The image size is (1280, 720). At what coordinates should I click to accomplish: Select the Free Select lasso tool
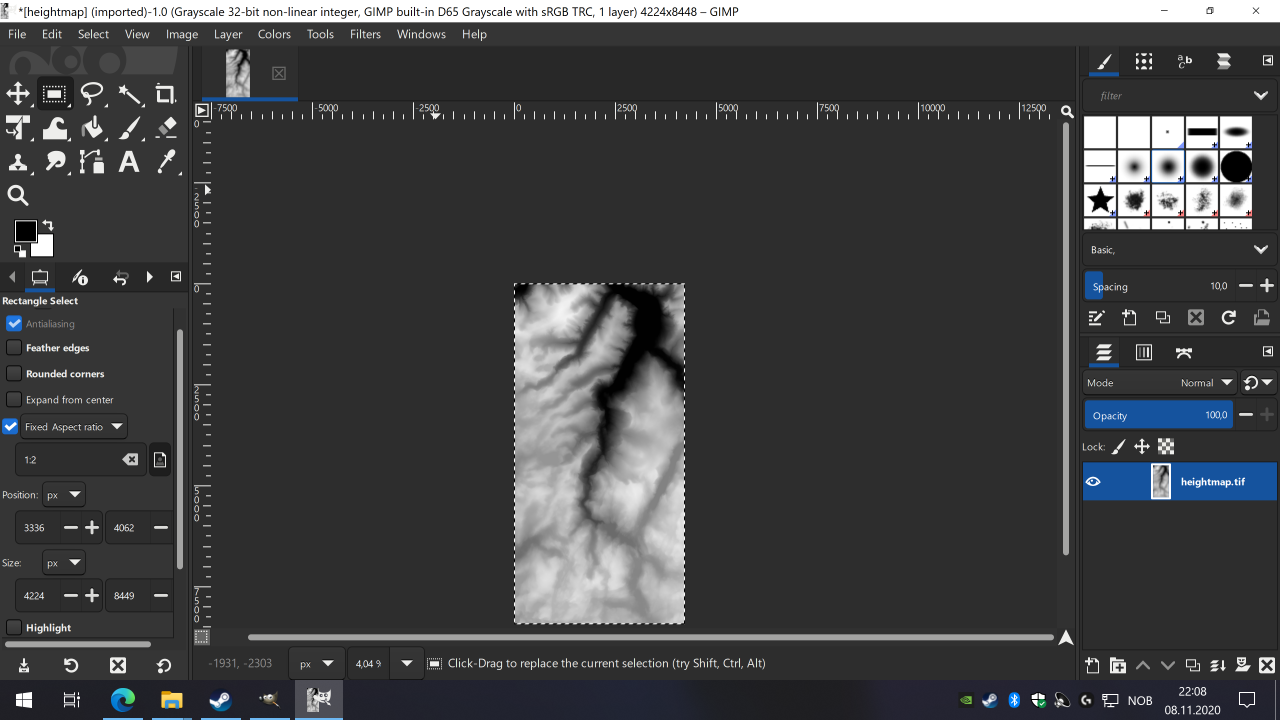pyautogui.click(x=92, y=94)
